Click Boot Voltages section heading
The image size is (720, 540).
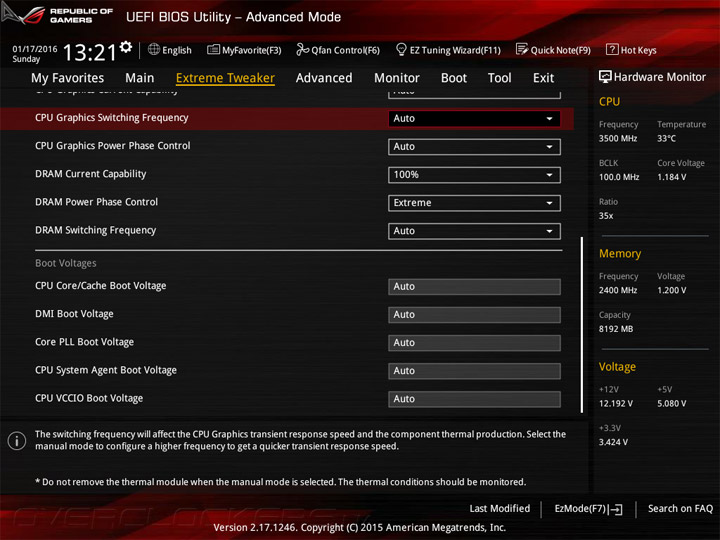[x=66, y=263]
